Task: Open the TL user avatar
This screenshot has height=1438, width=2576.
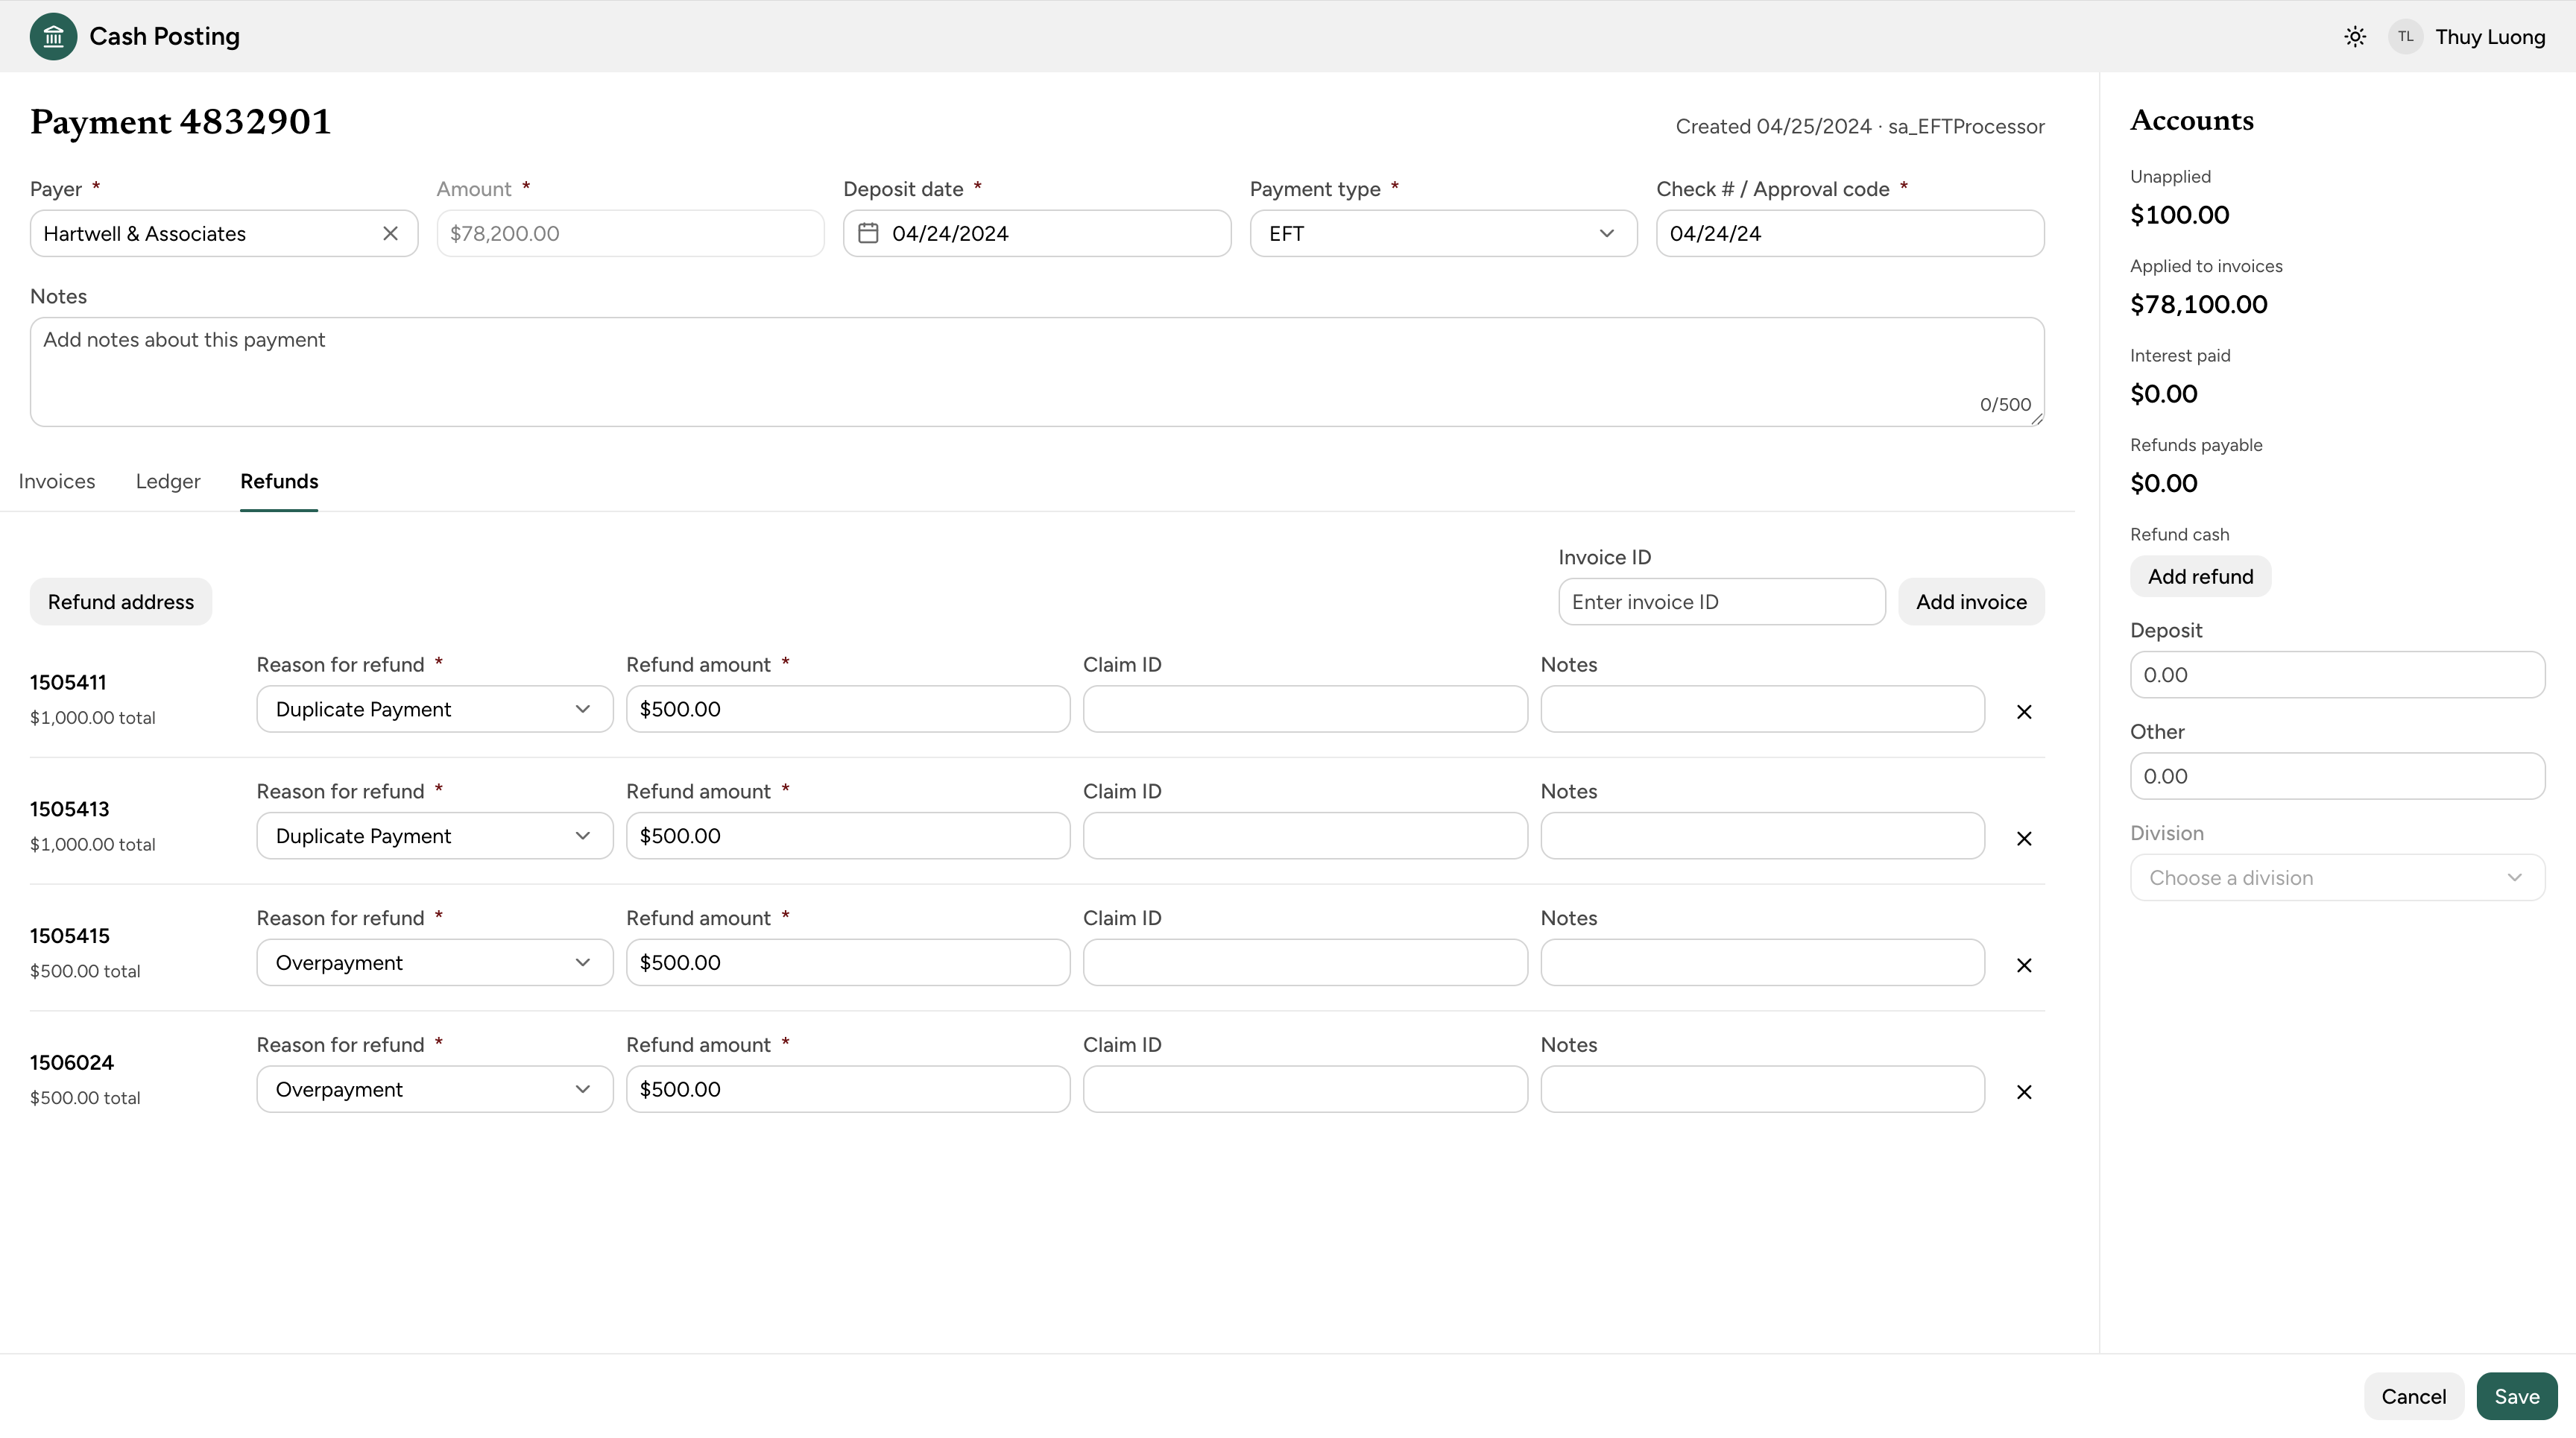Action: click(x=2405, y=37)
